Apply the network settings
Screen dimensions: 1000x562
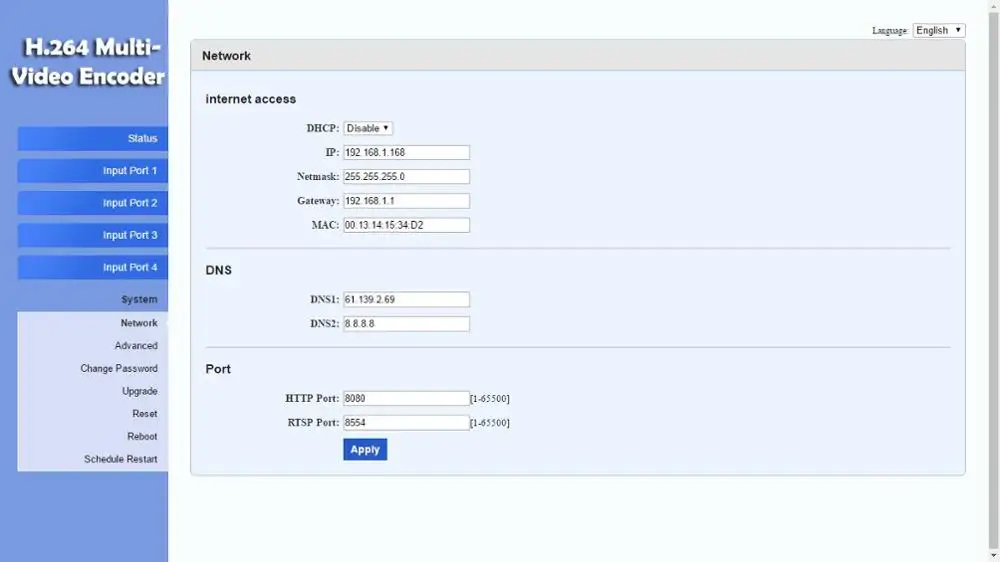[365, 449]
